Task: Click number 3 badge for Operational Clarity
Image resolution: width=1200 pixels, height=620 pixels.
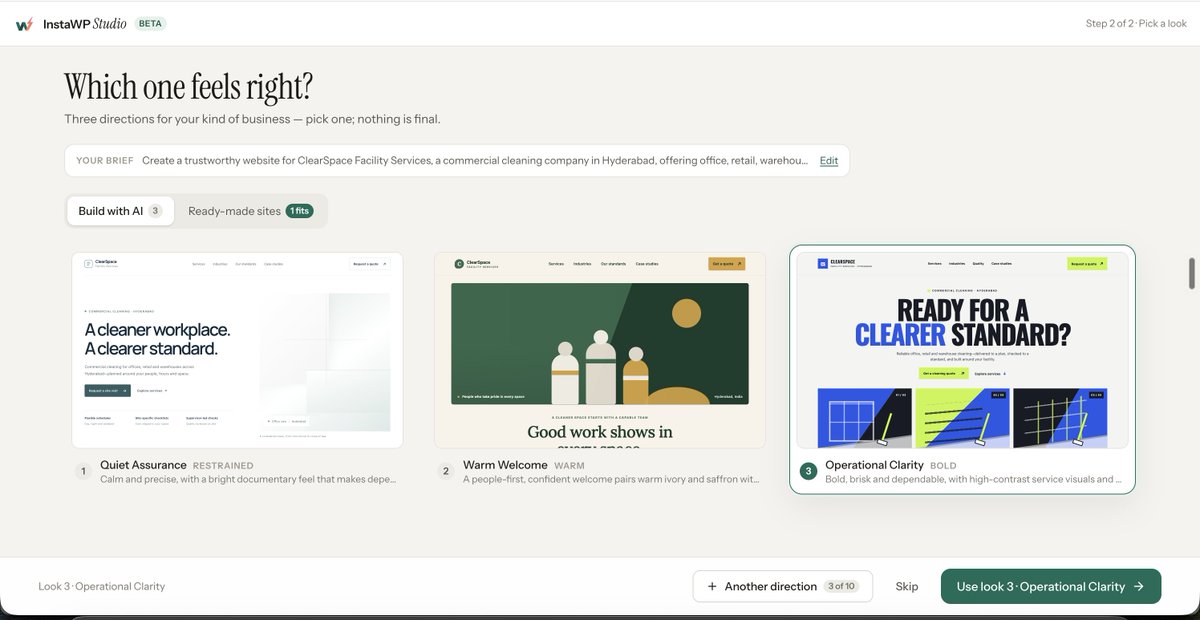Action: pyautogui.click(x=808, y=471)
